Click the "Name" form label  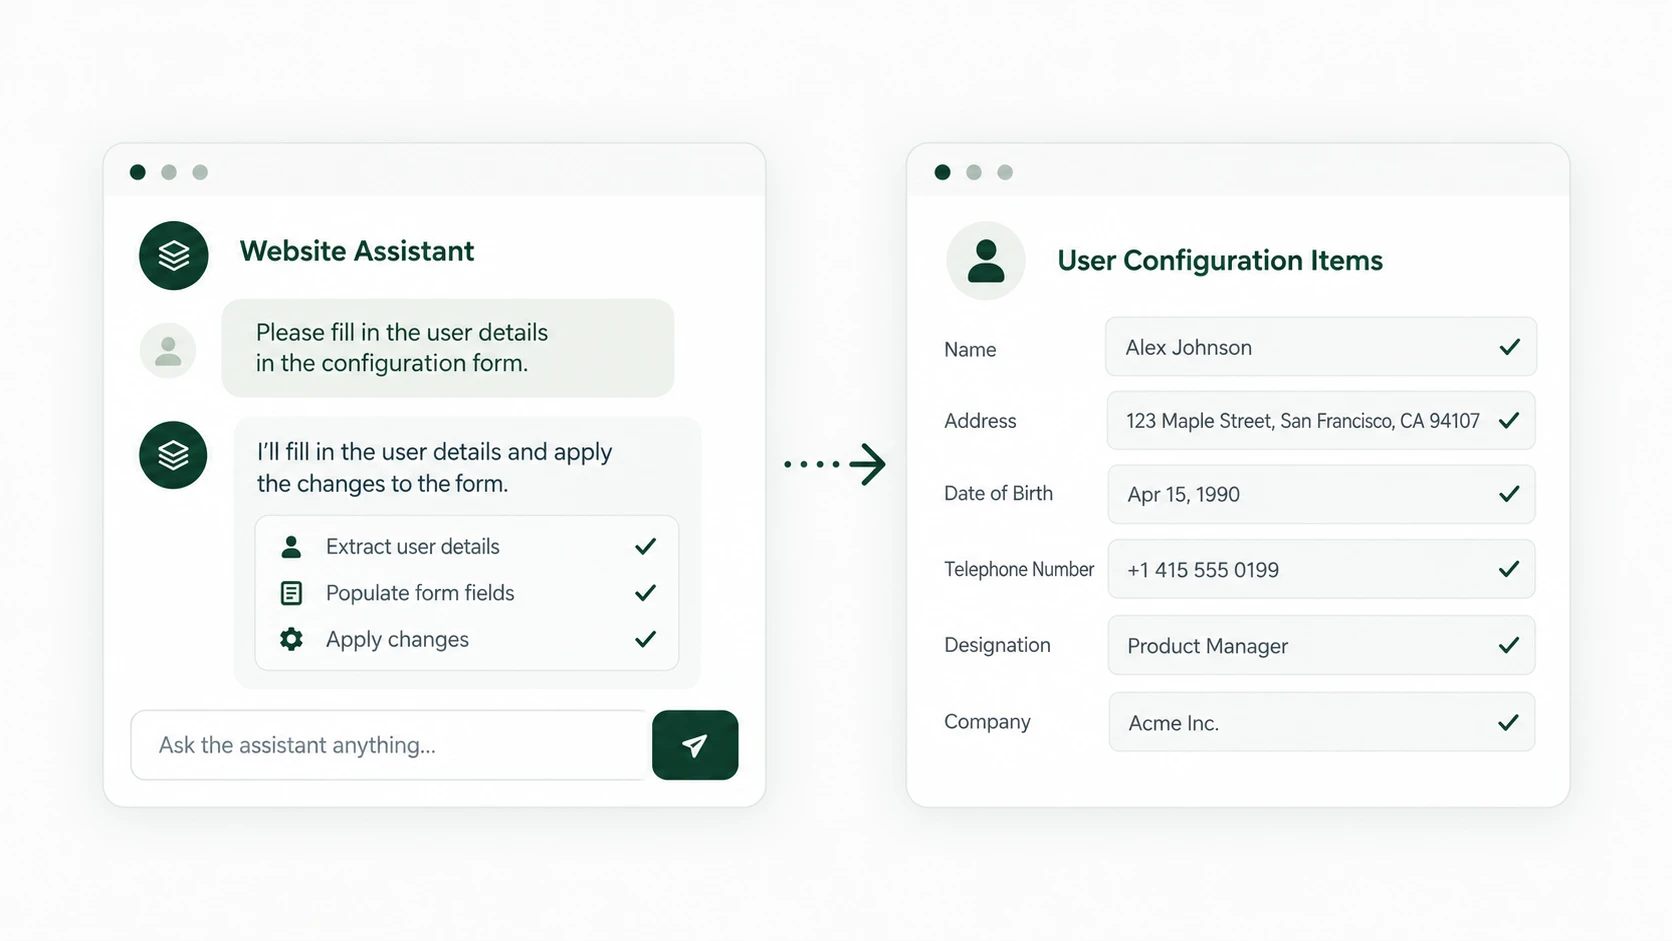(x=970, y=349)
